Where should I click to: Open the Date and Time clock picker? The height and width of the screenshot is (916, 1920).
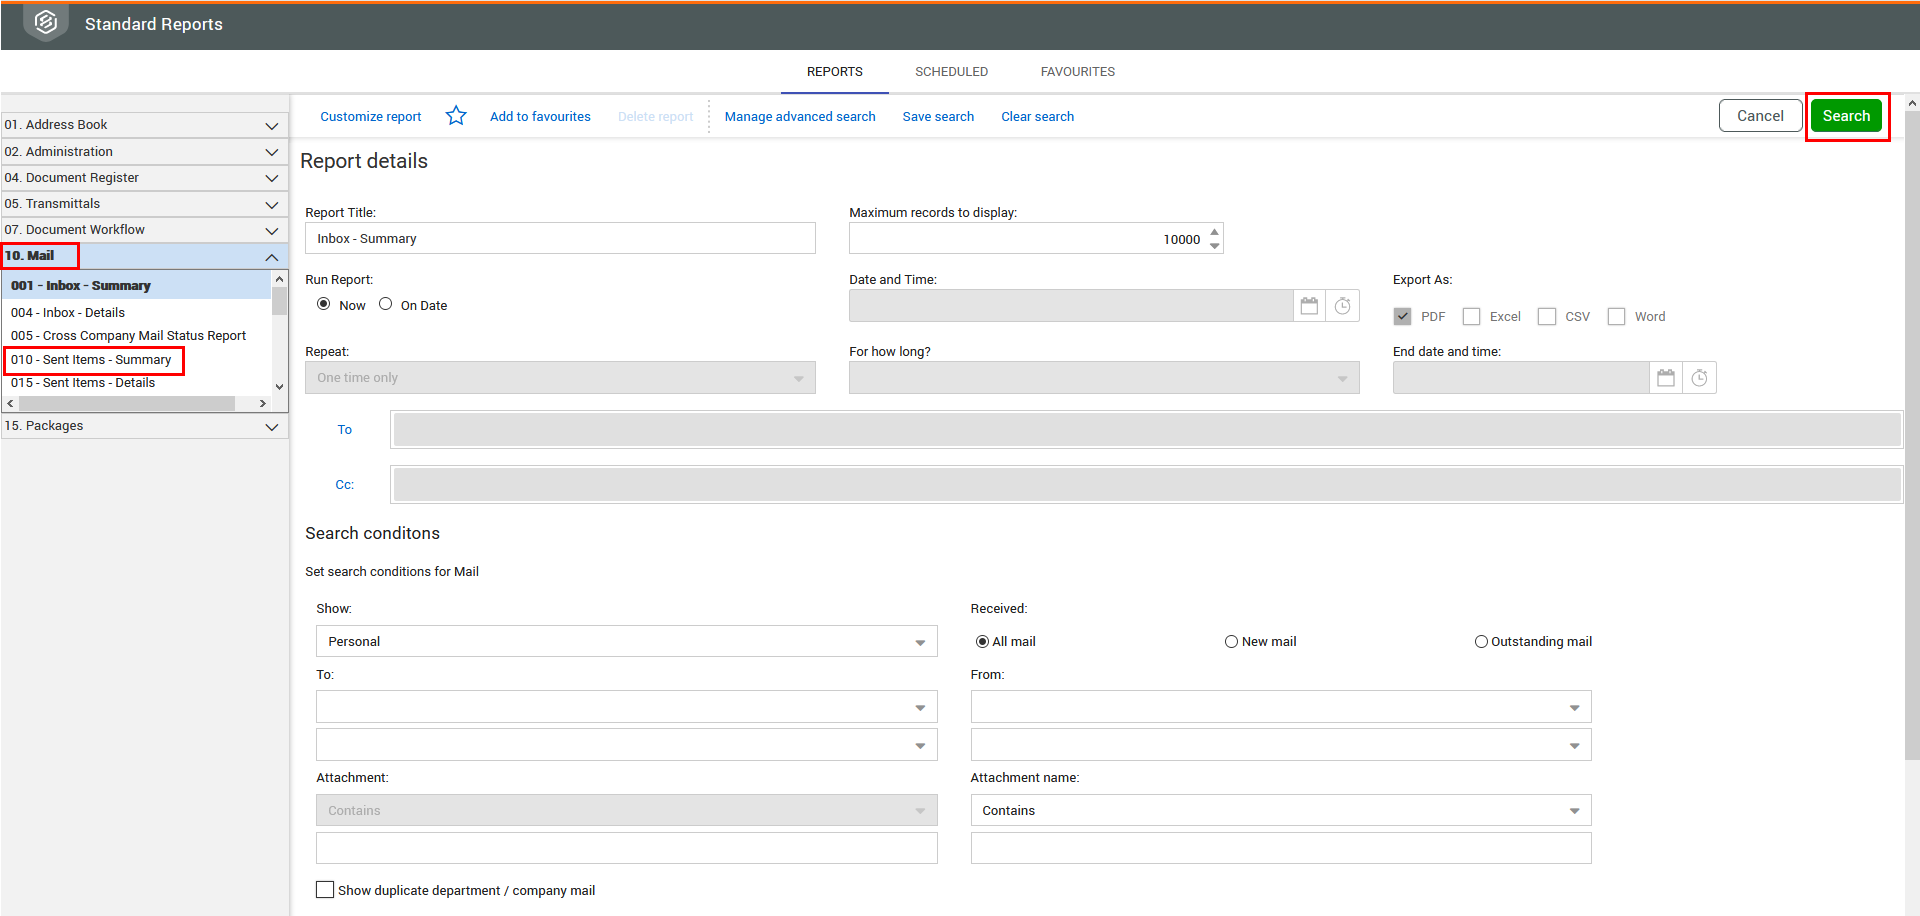coord(1343,306)
